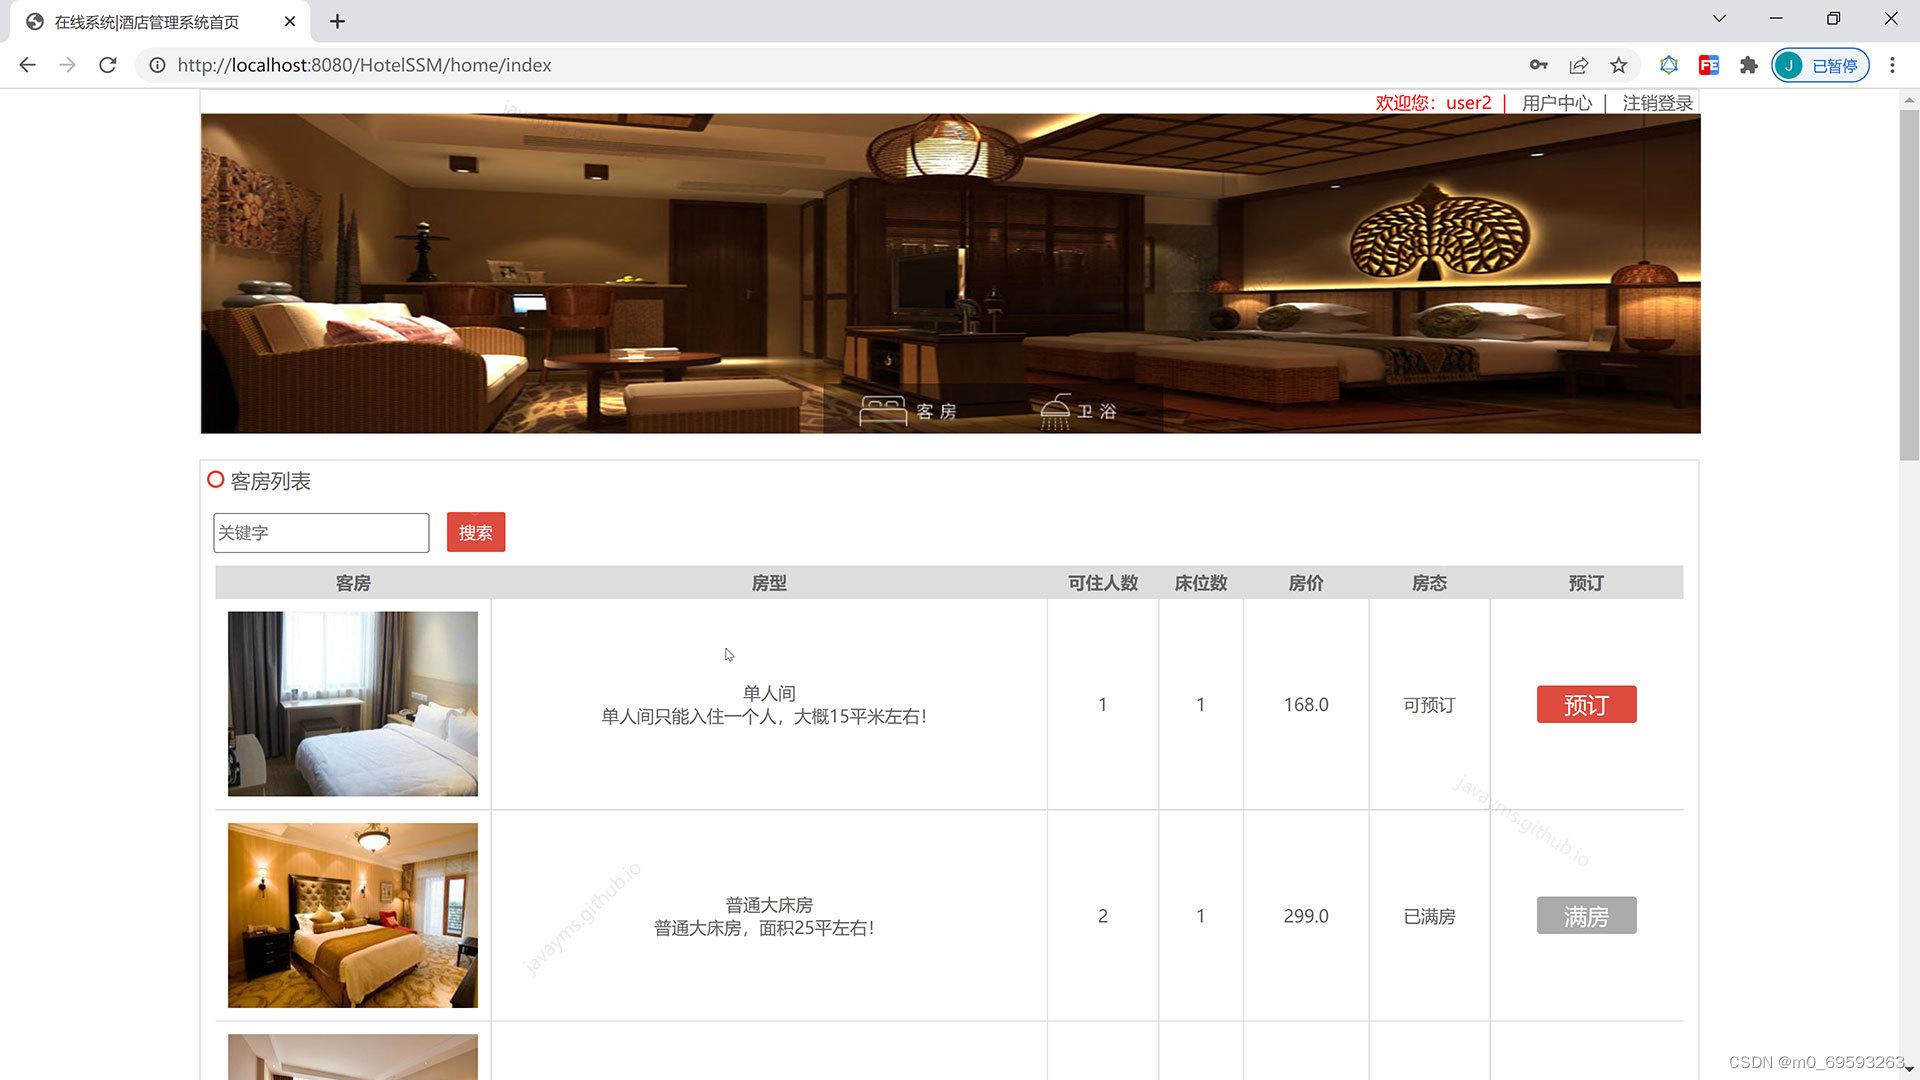Open the 单人间 room photo
Viewport: 1920px width, 1080px height.
tap(353, 704)
